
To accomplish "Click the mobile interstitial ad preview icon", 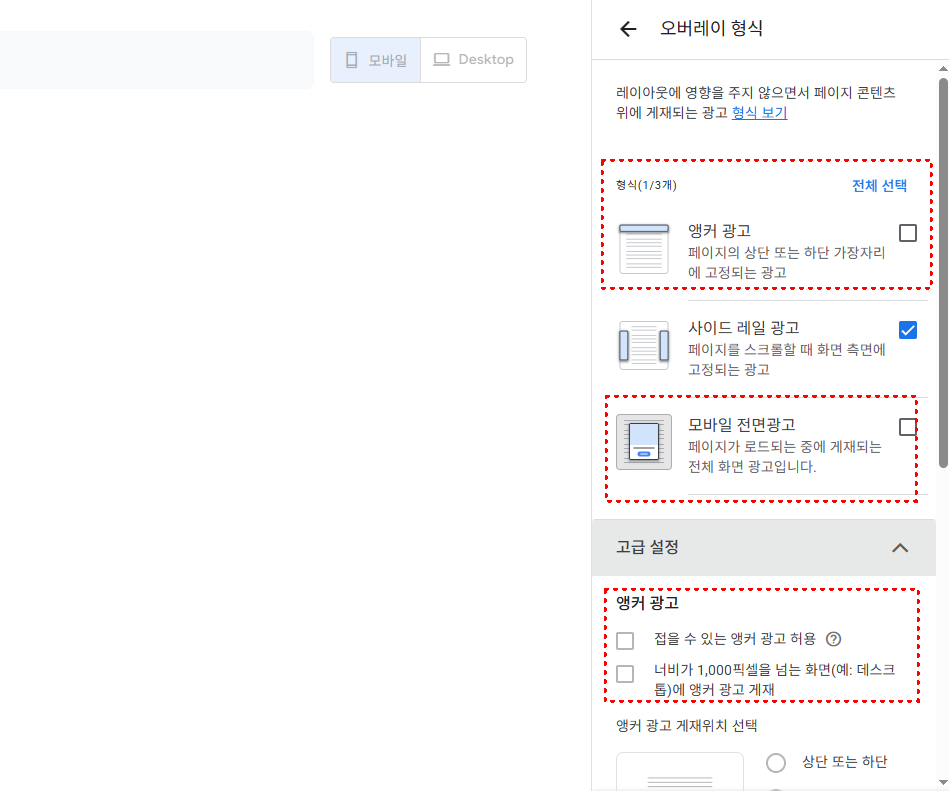I will 644,440.
